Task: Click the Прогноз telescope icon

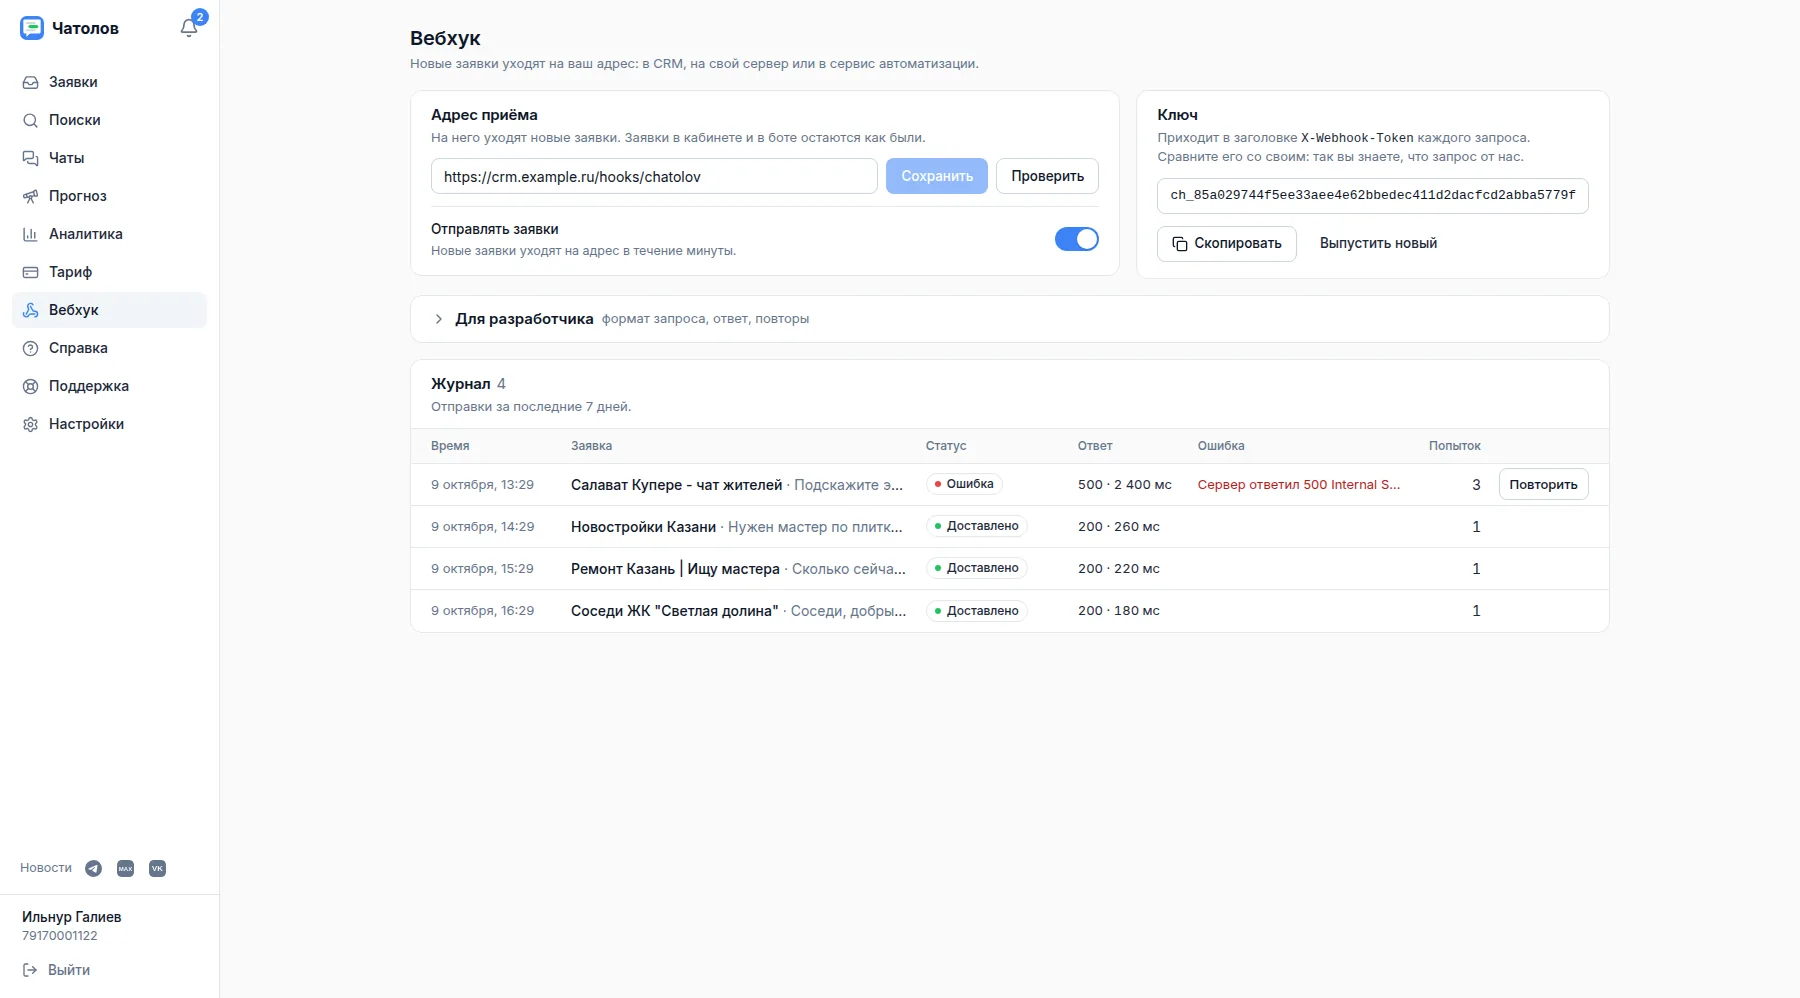Action: tap(30, 196)
